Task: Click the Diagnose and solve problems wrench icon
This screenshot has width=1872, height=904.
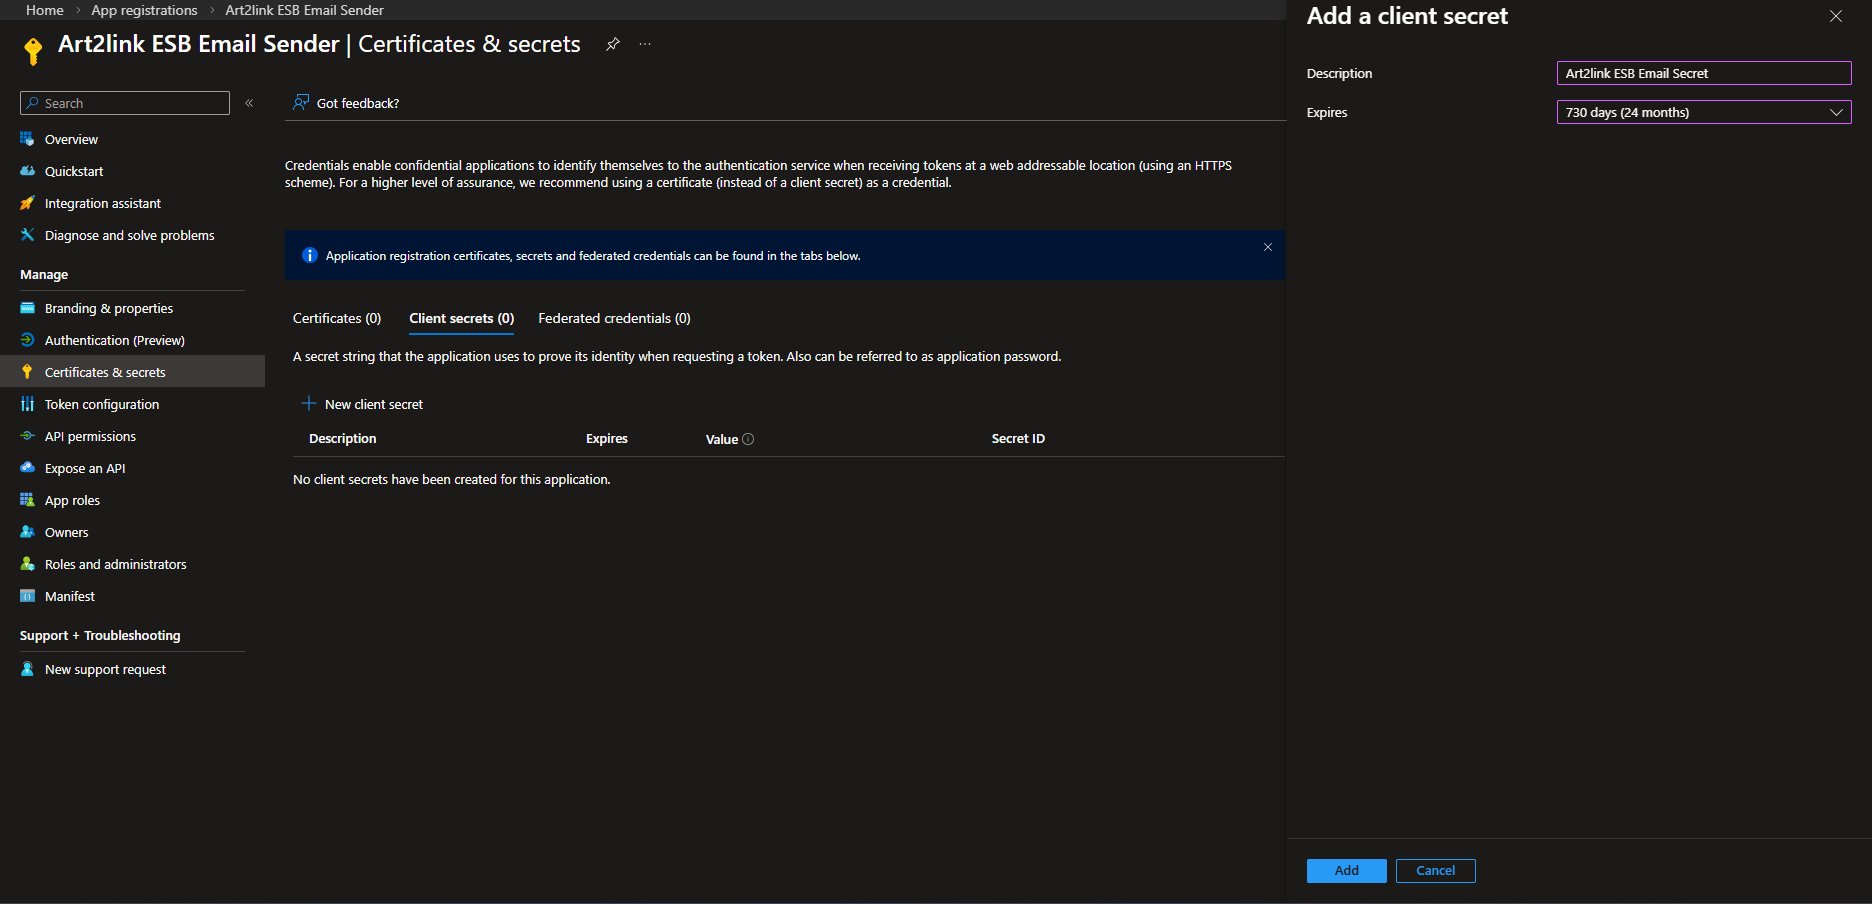Action: tap(27, 235)
